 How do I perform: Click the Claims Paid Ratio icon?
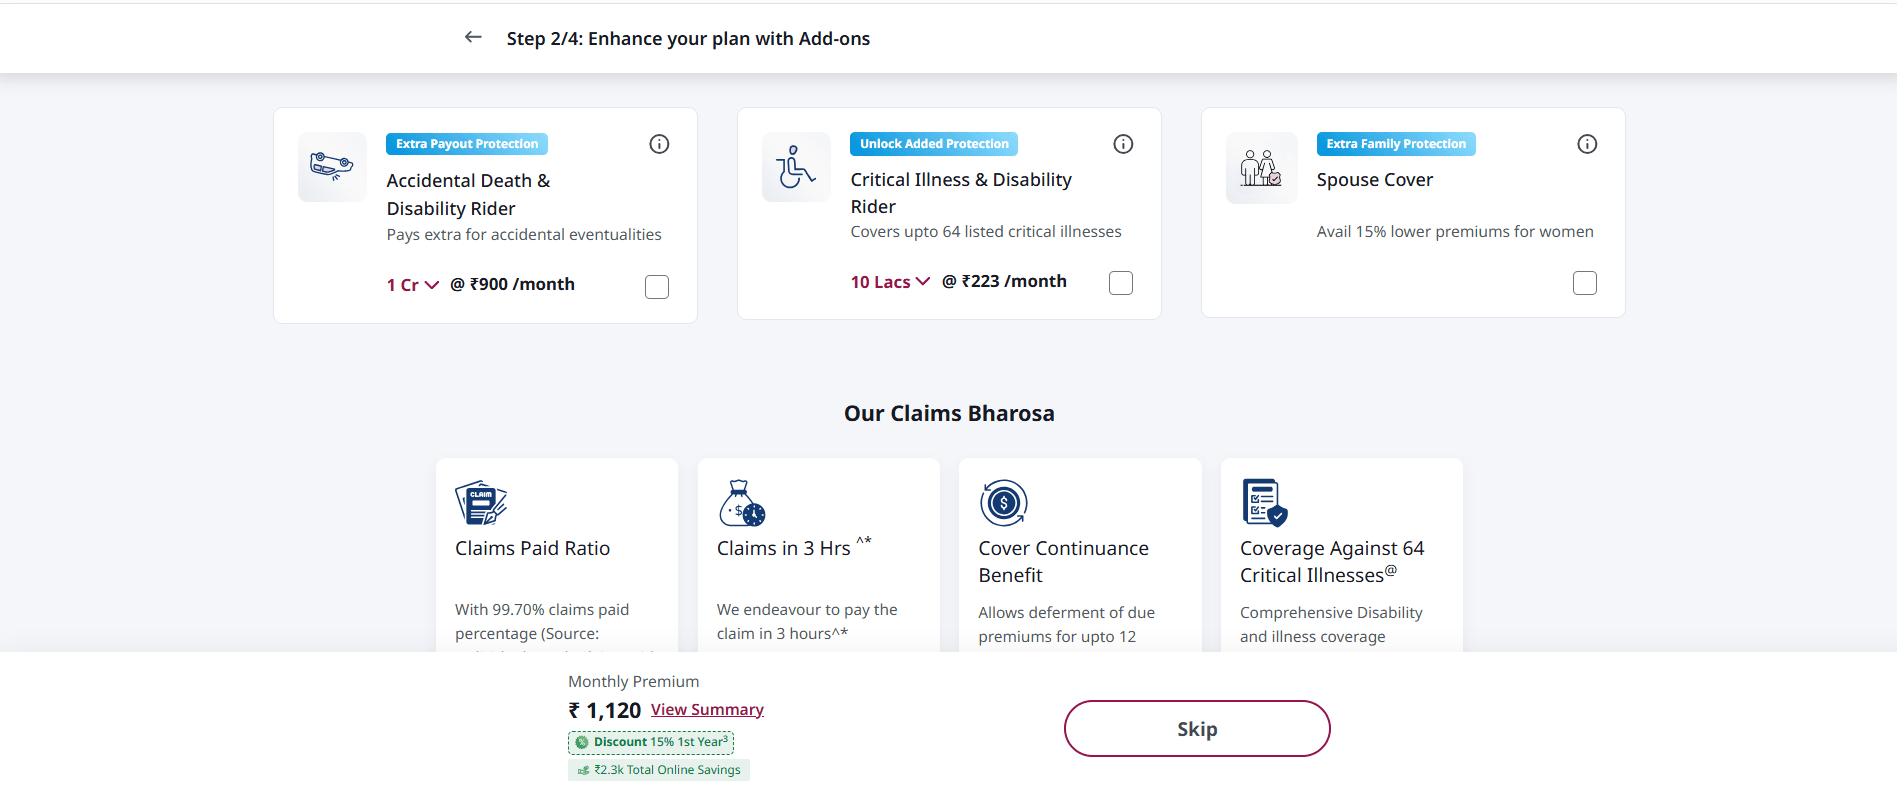(x=481, y=503)
